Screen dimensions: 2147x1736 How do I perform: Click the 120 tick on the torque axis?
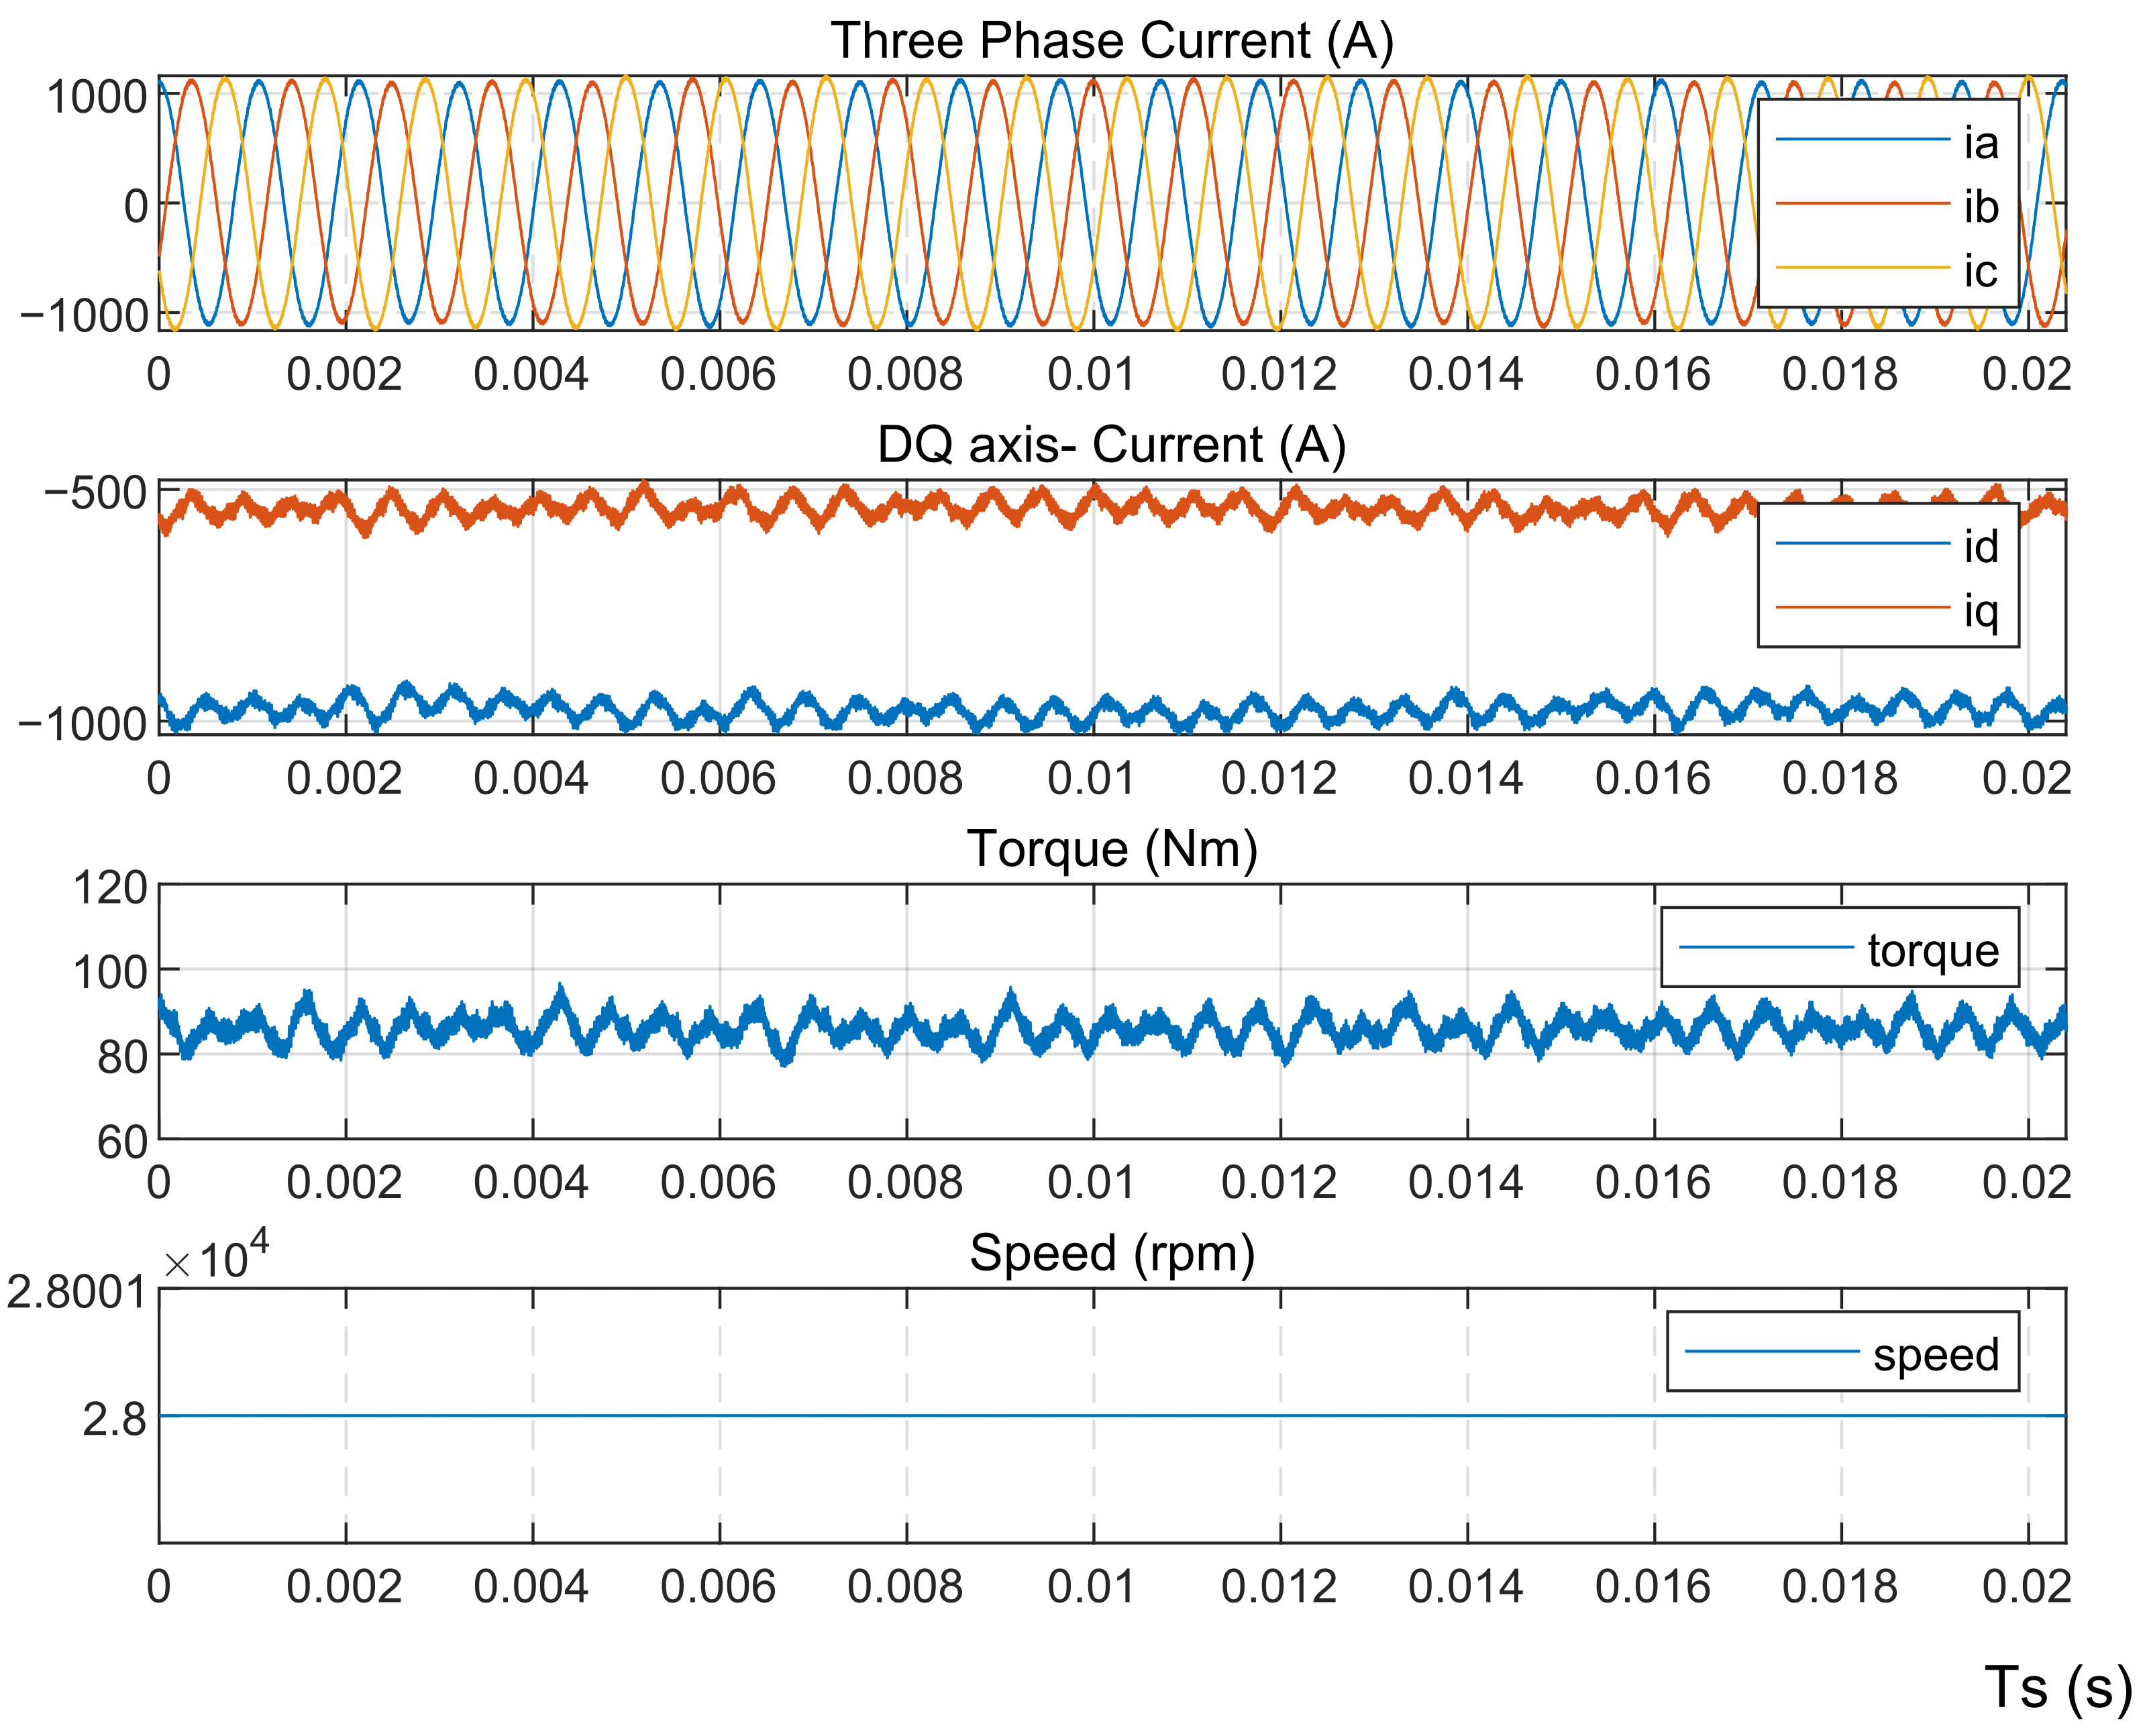(x=110, y=888)
